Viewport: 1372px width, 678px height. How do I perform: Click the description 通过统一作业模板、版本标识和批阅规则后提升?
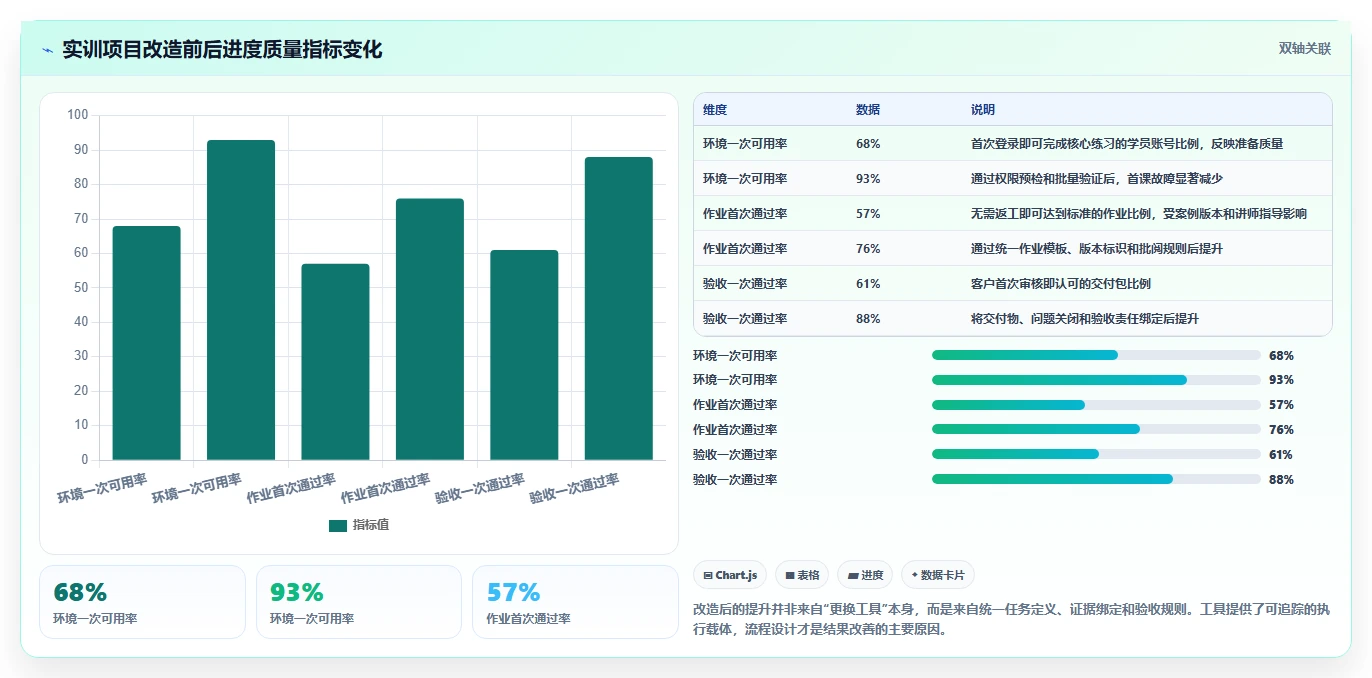click(1097, 249)
